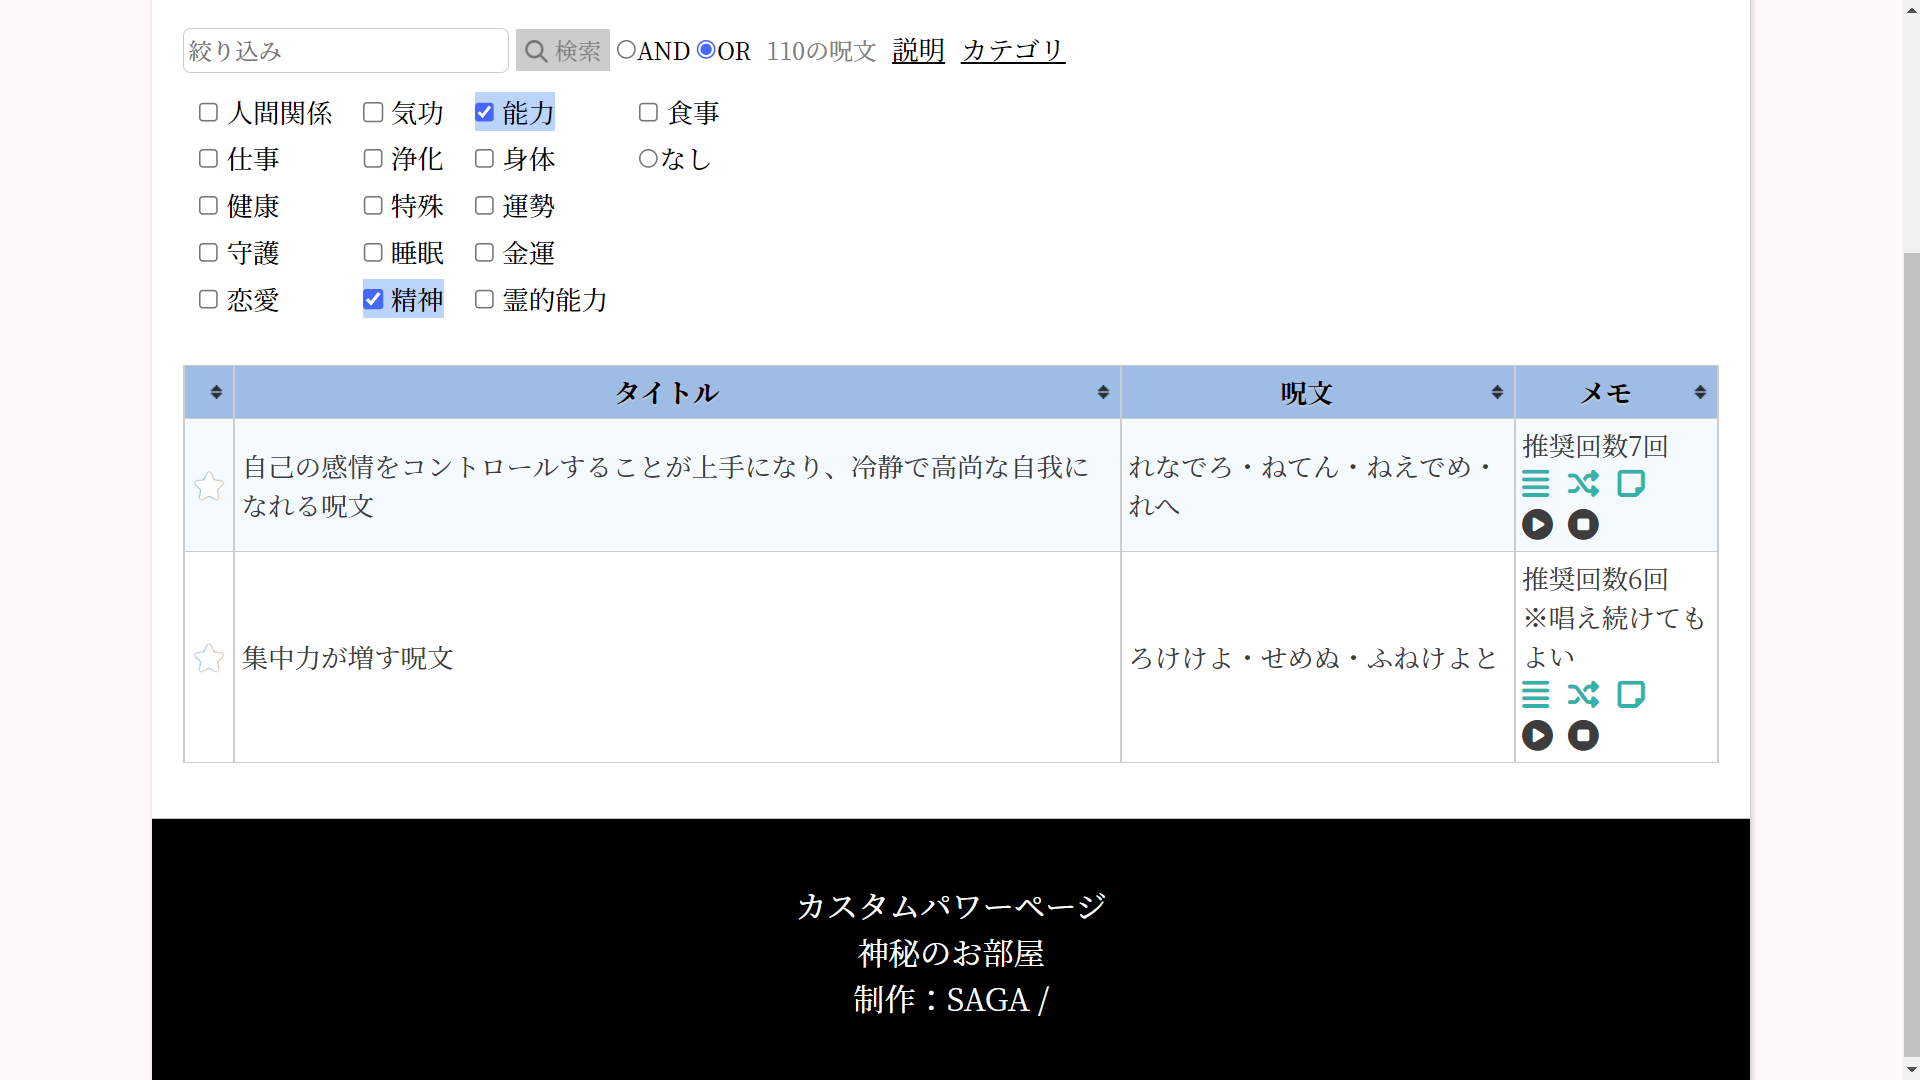Enable the 金運 category checkbox
1920x1080 pixels.
tap(485, 253)
